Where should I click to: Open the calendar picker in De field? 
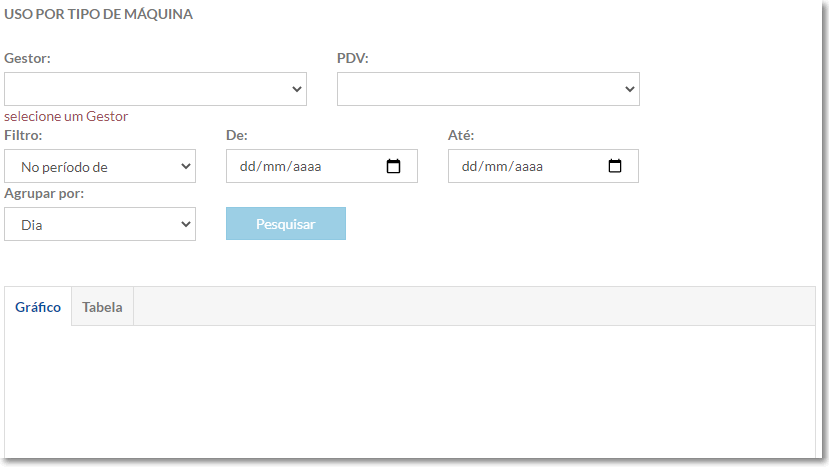(x=393, y=166)
